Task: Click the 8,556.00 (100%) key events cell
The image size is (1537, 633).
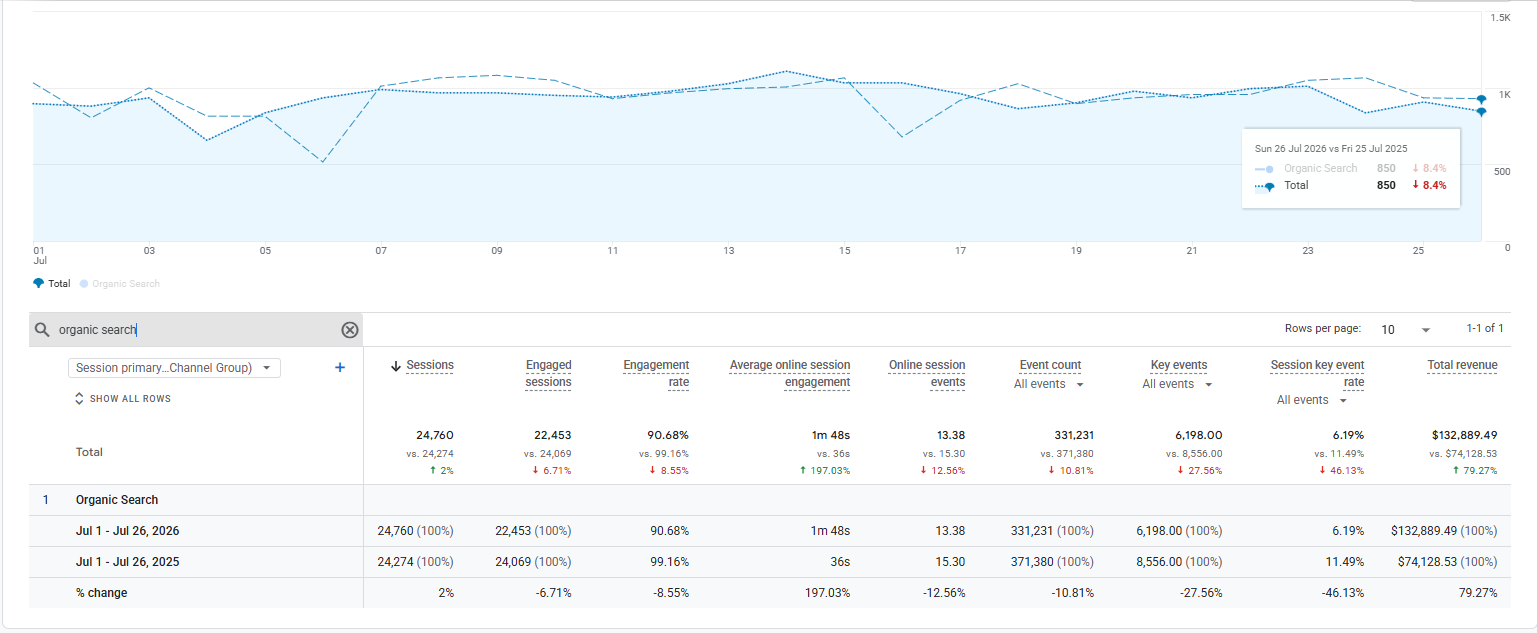Action: 1179,562
